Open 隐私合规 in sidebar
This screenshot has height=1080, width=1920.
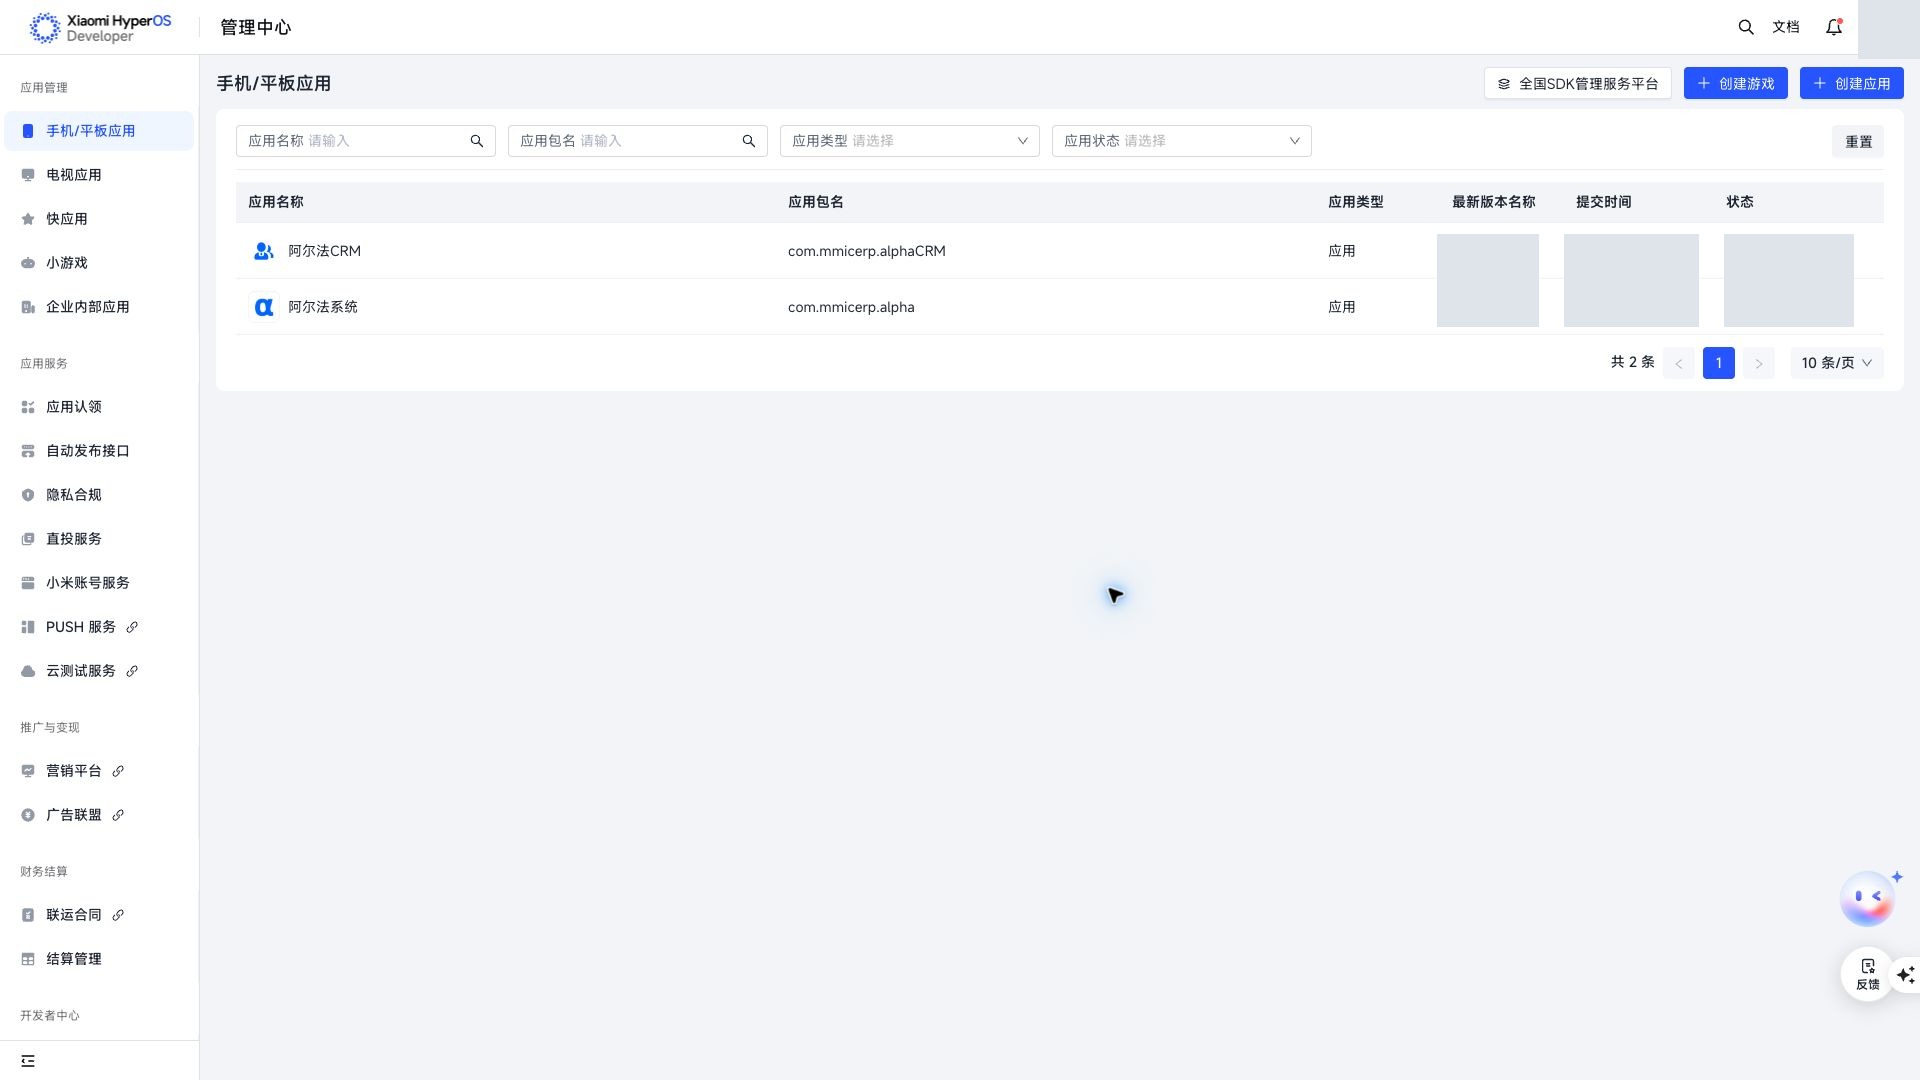pos(99,495)
